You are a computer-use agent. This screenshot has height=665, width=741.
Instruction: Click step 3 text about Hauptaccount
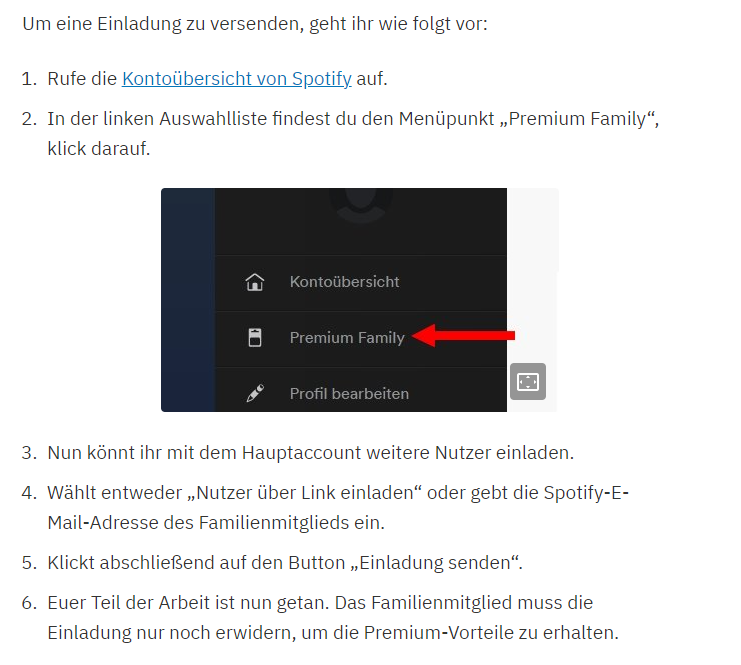coord(310,453)
